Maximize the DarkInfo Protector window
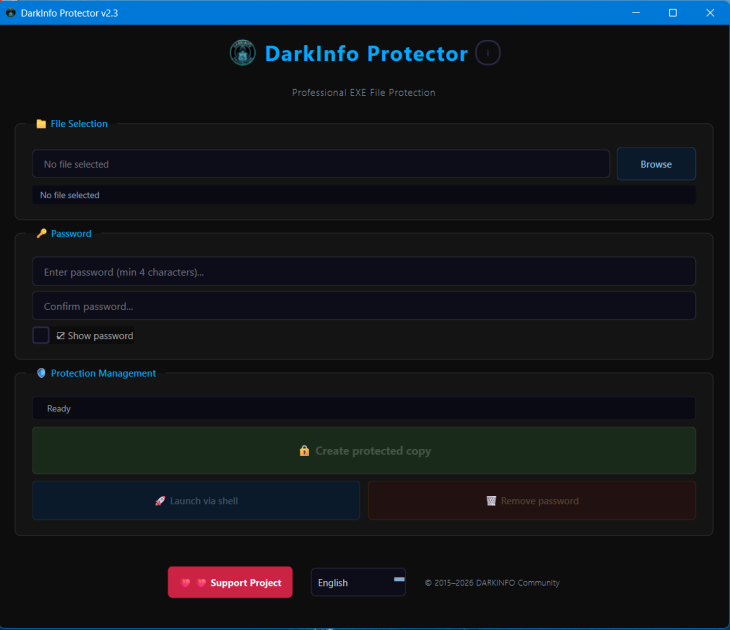The height and width of the screenshot is (630, 730). click(673, 13)
